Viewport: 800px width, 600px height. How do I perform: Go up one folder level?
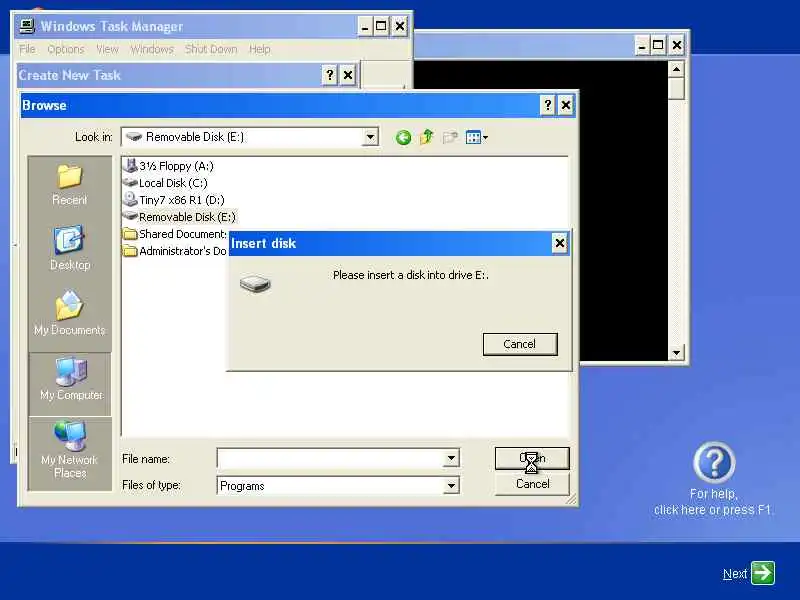point(427,137)
